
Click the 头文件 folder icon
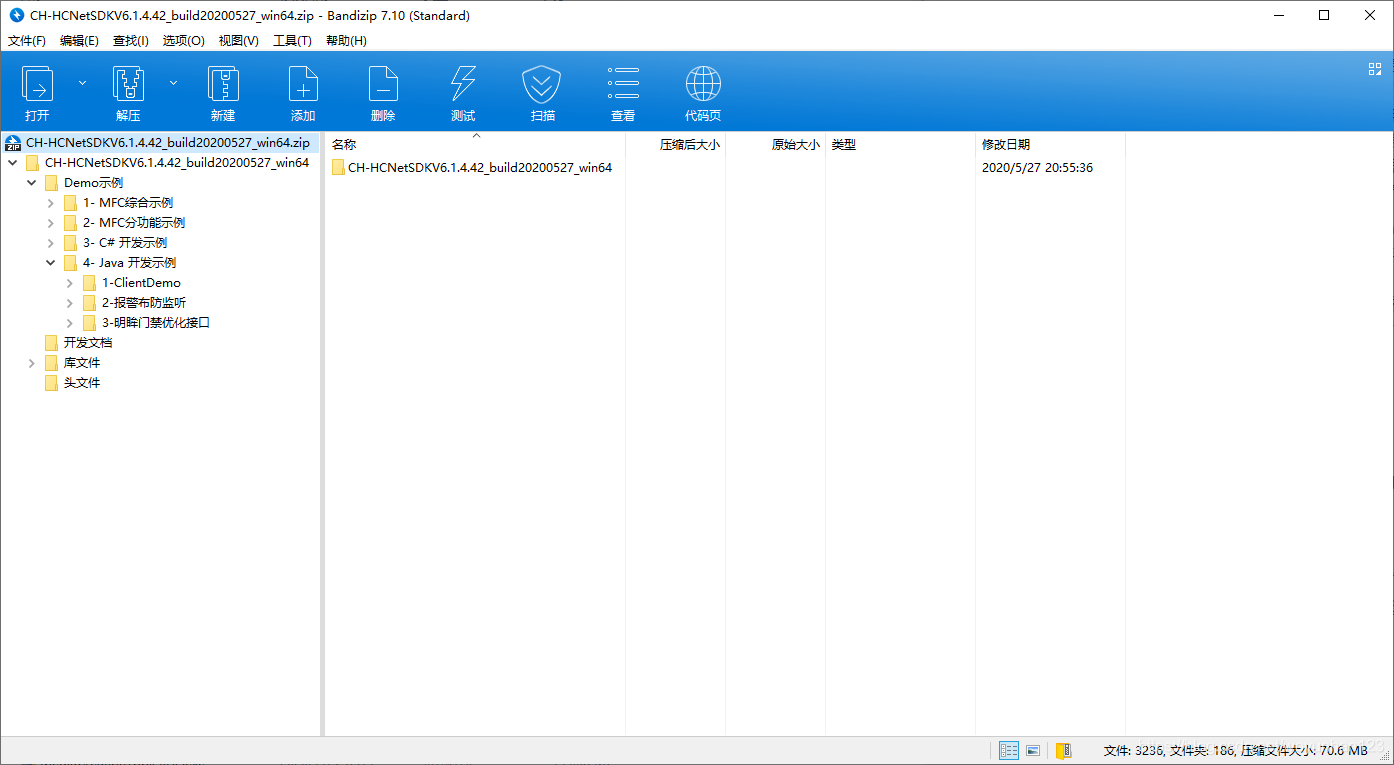tap(51, 383)
